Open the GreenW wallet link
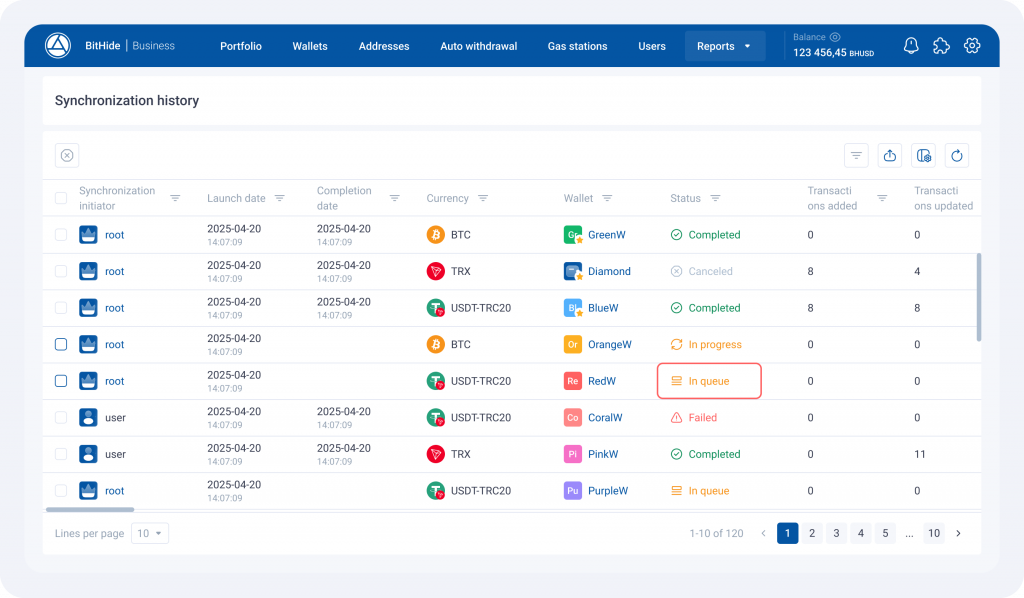1024x598 pixels. tap(607, 234)
